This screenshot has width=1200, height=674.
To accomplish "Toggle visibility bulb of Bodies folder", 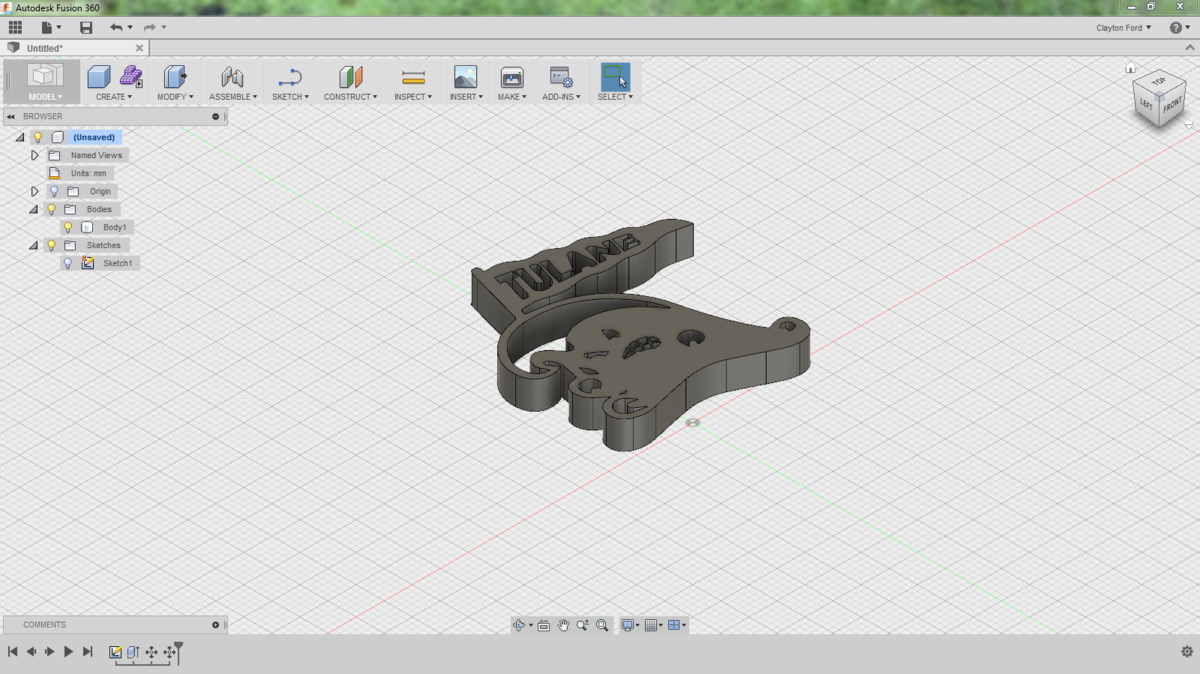I will point(52,209).
